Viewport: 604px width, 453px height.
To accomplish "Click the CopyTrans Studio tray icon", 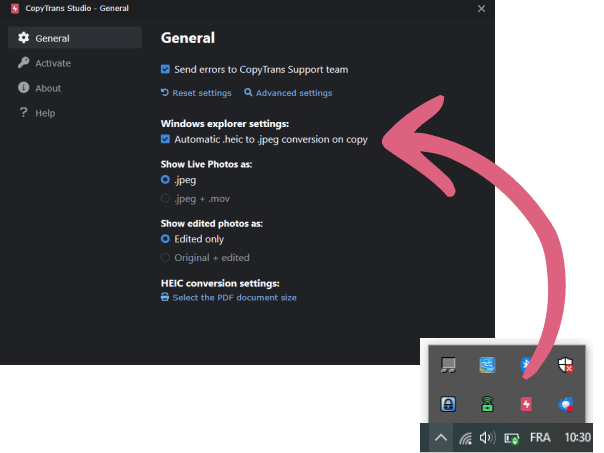I will coord(526,404).
